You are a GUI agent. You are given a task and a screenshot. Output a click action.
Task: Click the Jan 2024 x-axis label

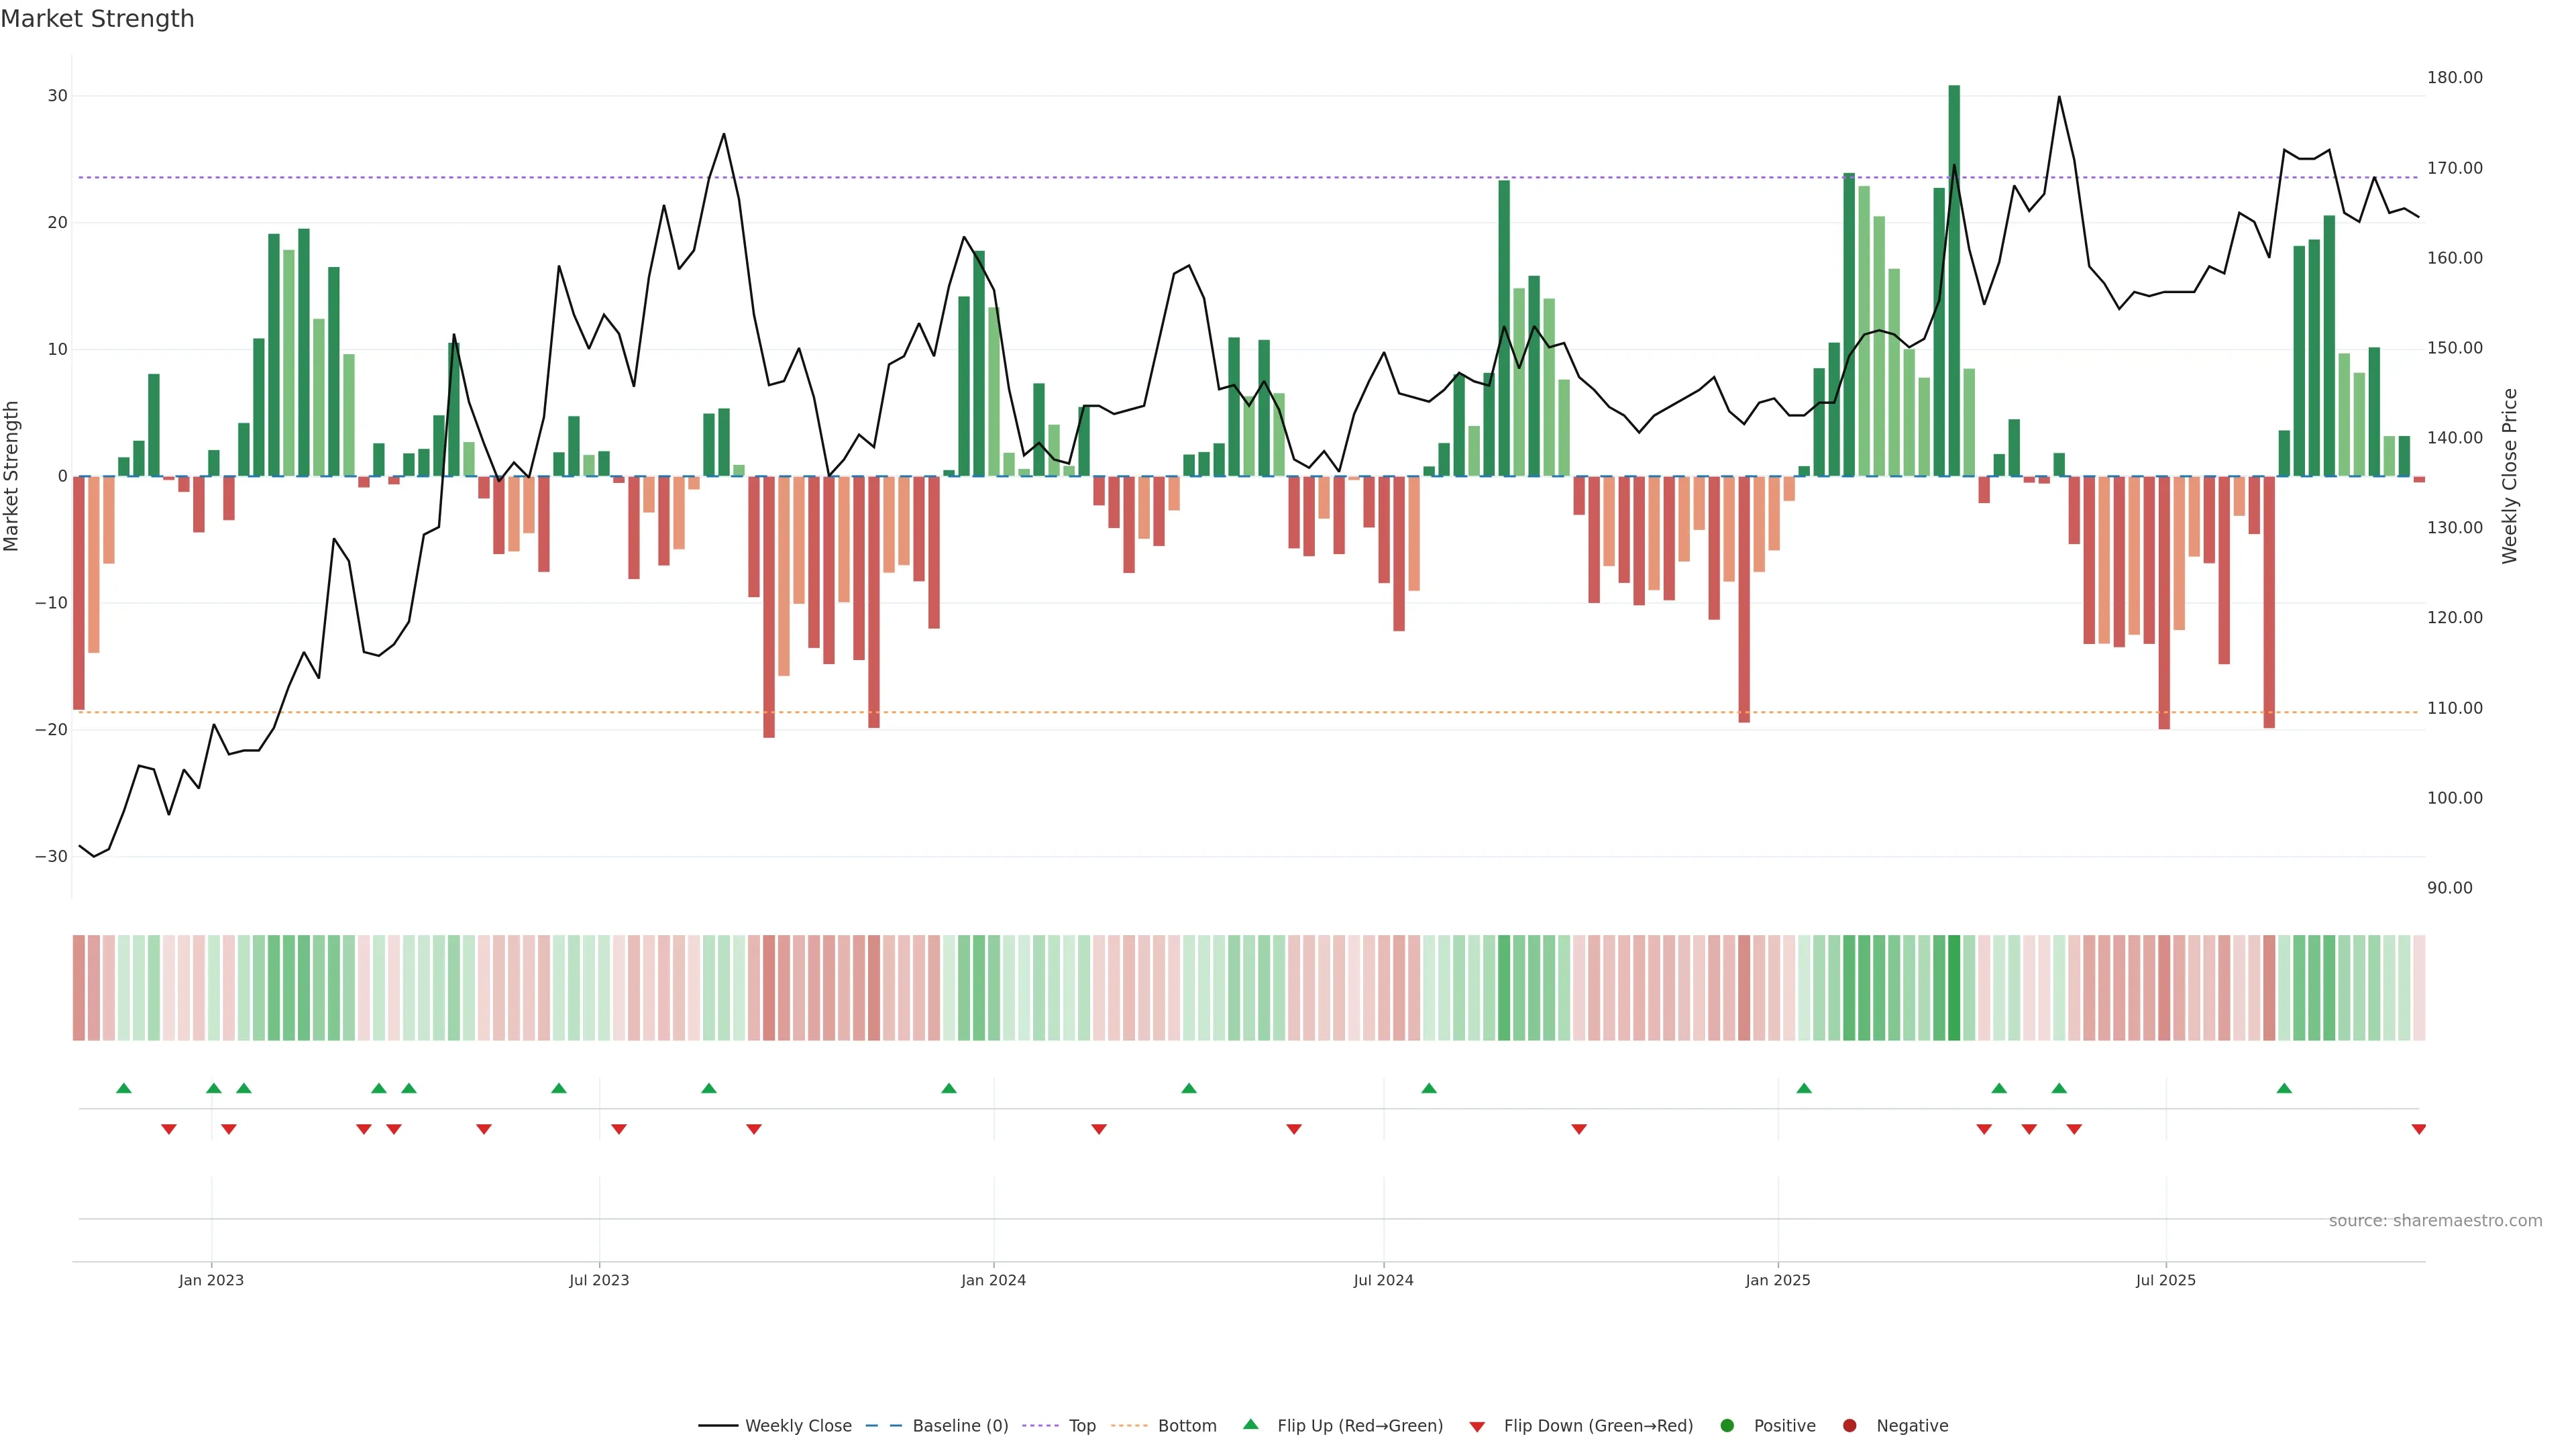tap(993, 1280)
